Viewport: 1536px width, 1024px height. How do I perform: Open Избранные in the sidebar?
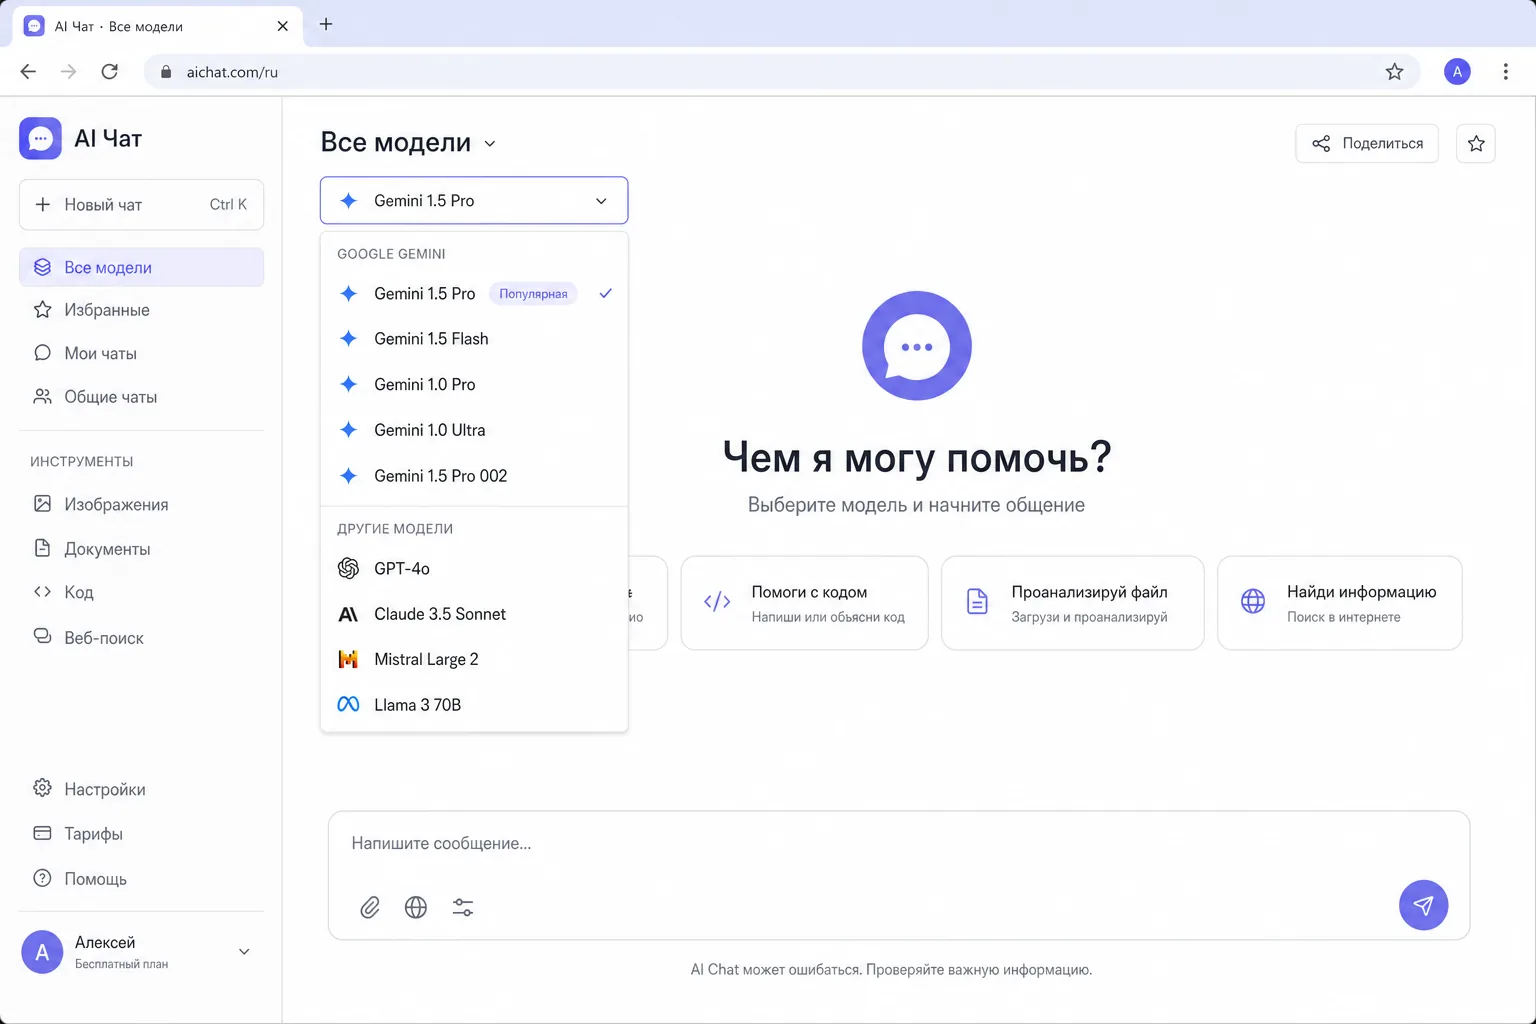click(141, 310)
